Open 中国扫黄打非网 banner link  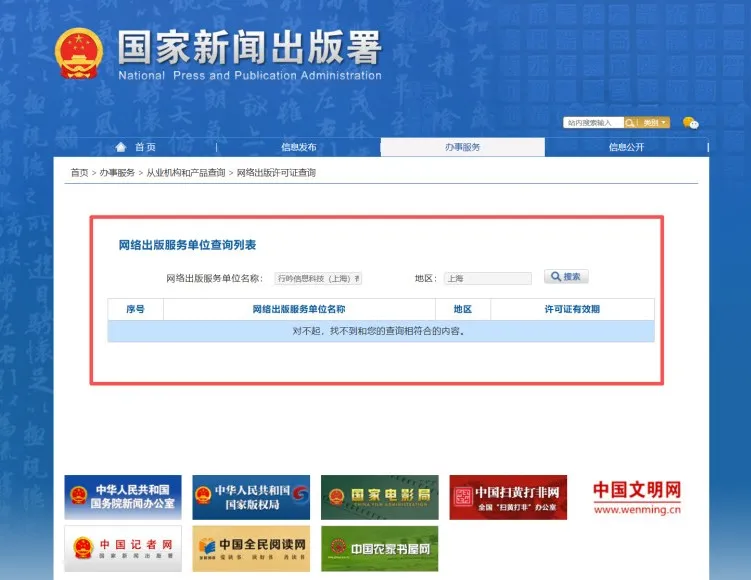(x=508, y=497)
